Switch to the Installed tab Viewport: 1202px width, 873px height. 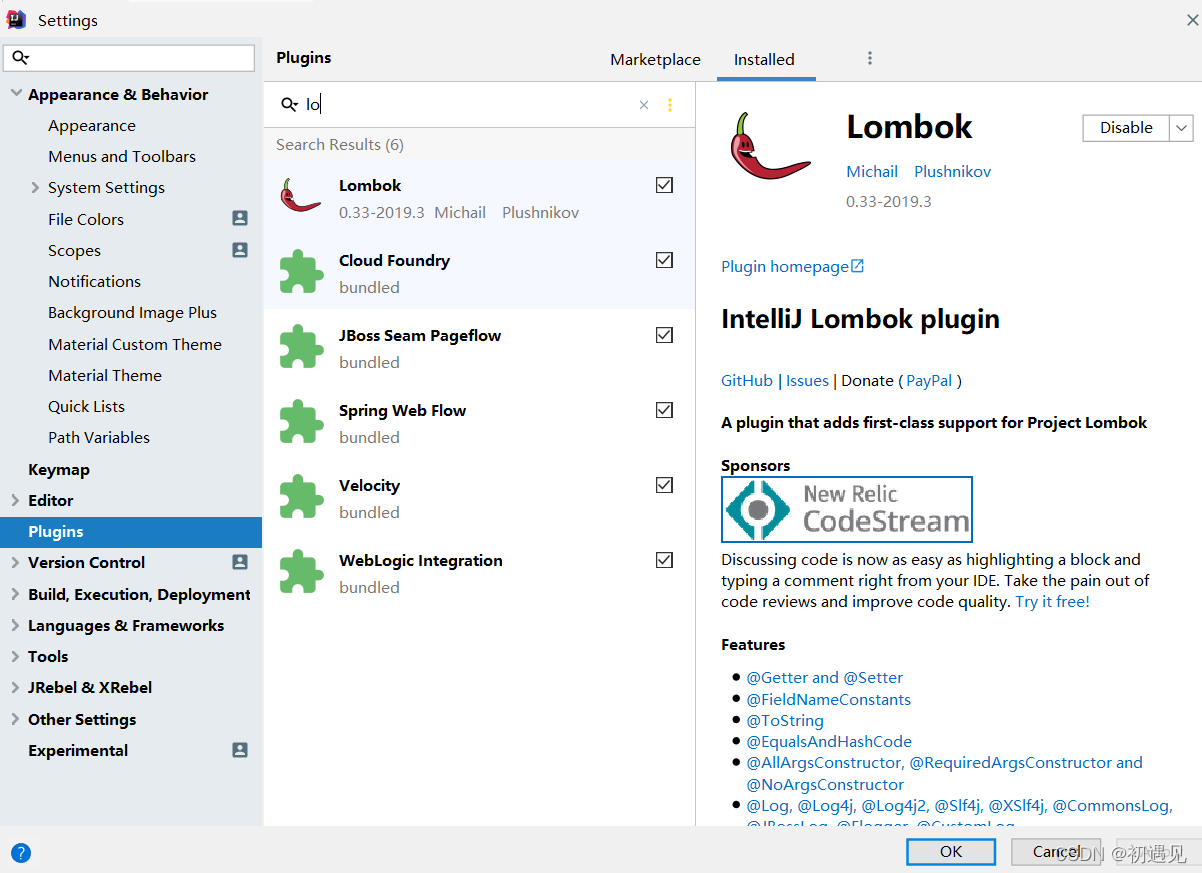pyautogui.click(x=764, y=59)
